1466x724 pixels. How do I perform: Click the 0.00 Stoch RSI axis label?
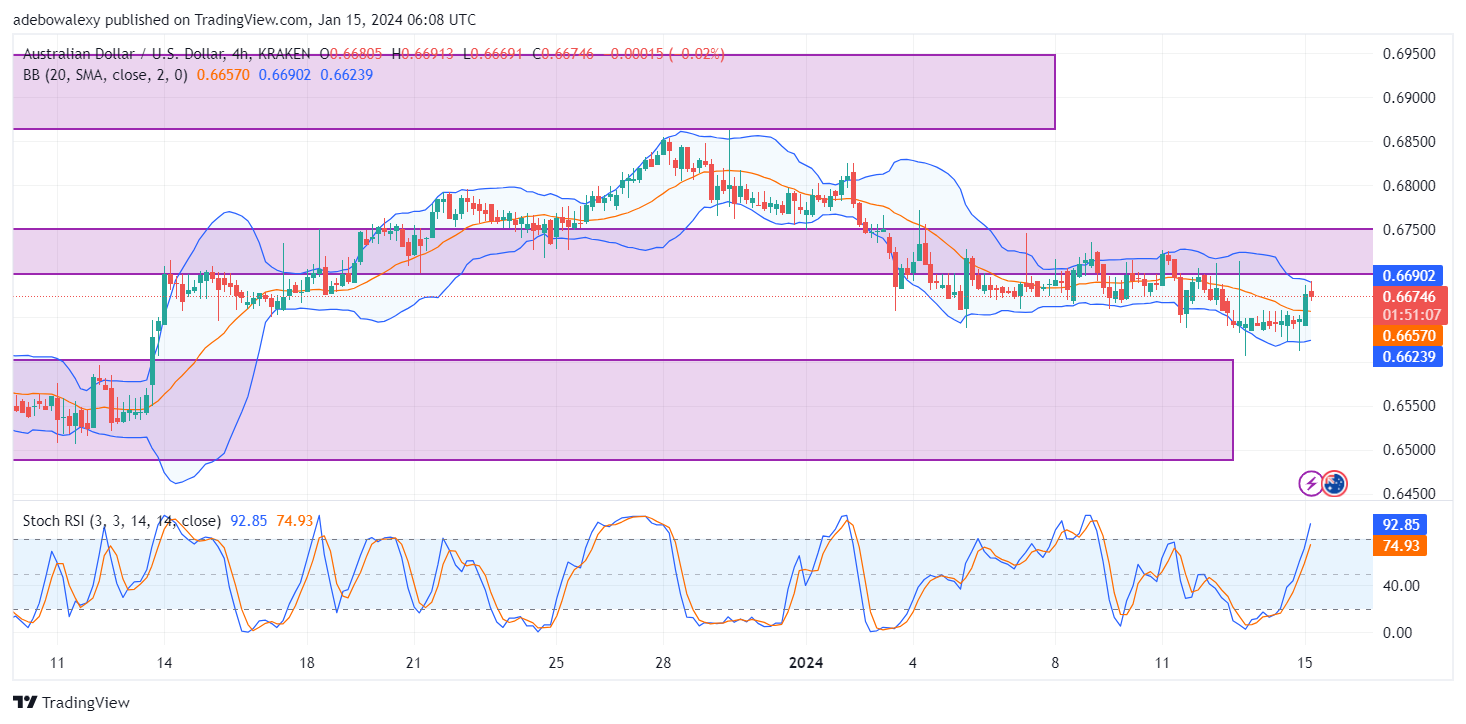(1396, 633)
